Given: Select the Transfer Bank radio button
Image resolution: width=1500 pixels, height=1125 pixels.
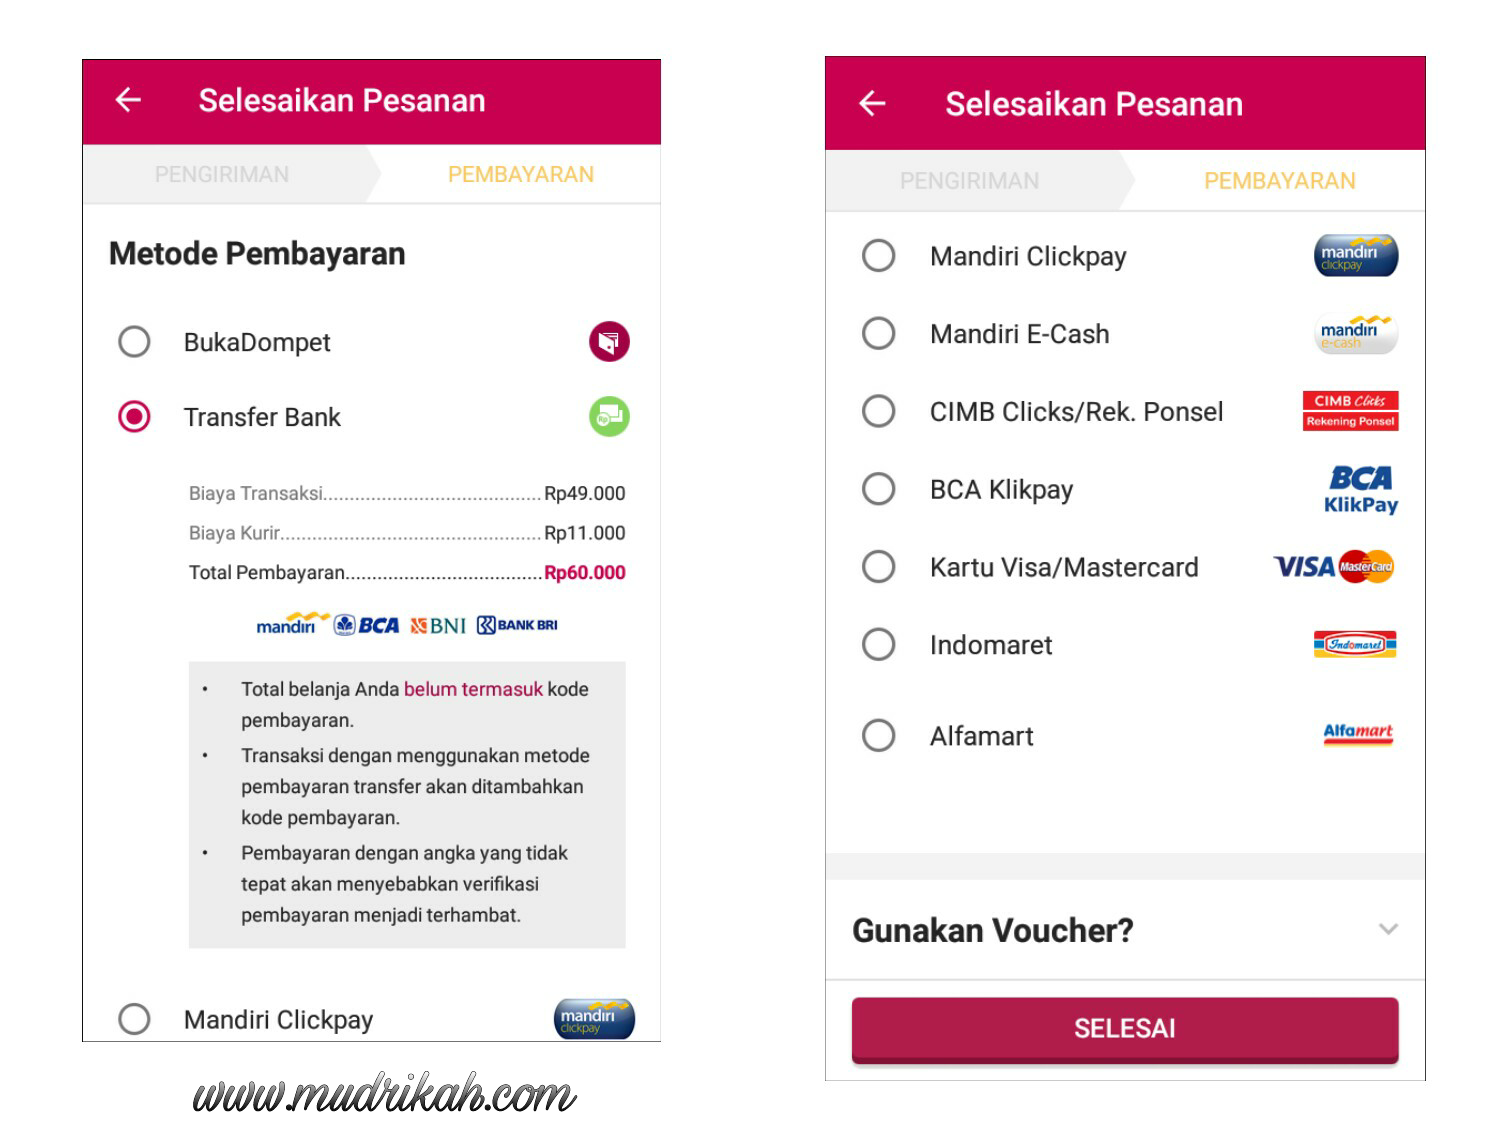Looking at the screenshot, I should [x=134, y=417].
